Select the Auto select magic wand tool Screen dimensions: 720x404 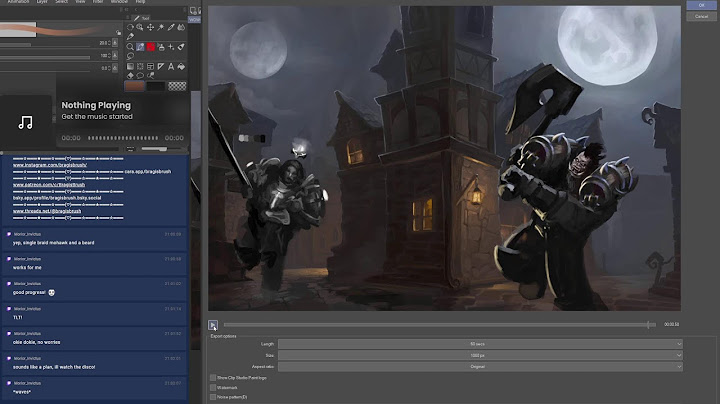click(x=161, y=27)
